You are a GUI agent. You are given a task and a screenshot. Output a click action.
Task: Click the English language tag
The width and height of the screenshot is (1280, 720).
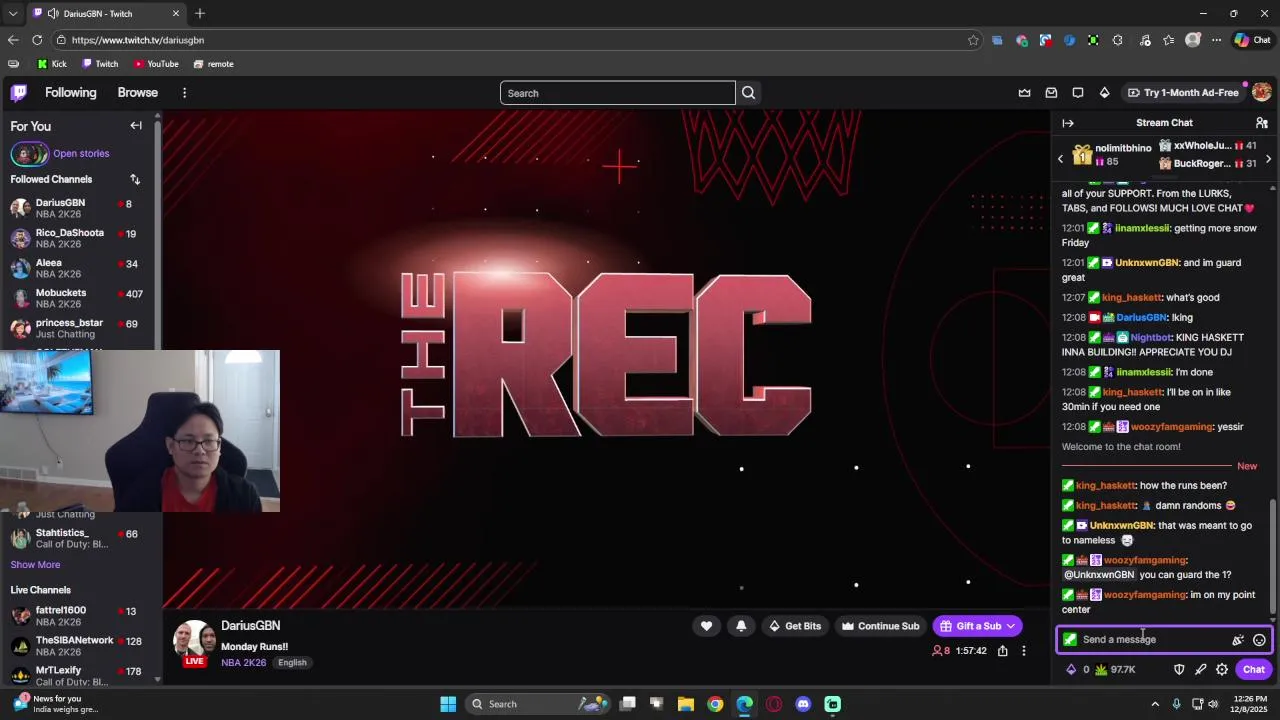tap(292, 663)
